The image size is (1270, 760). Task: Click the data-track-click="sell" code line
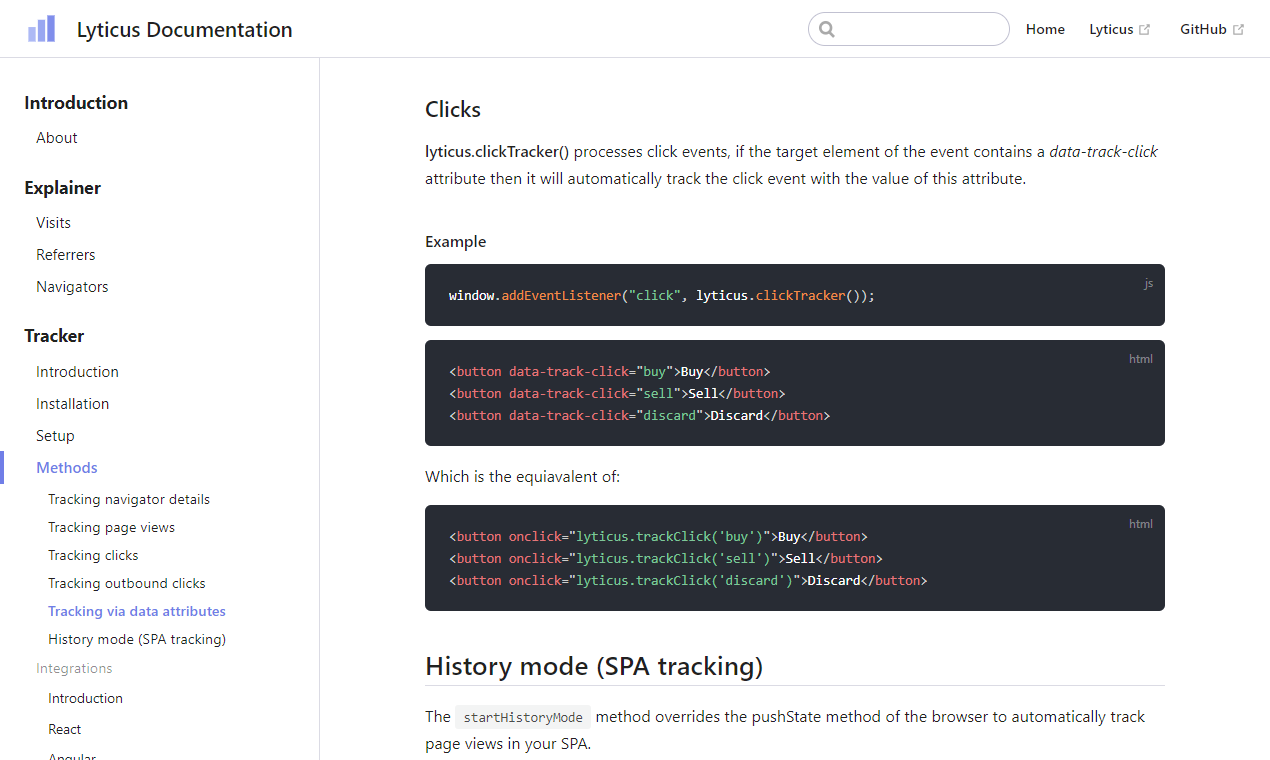click(617, 394)
